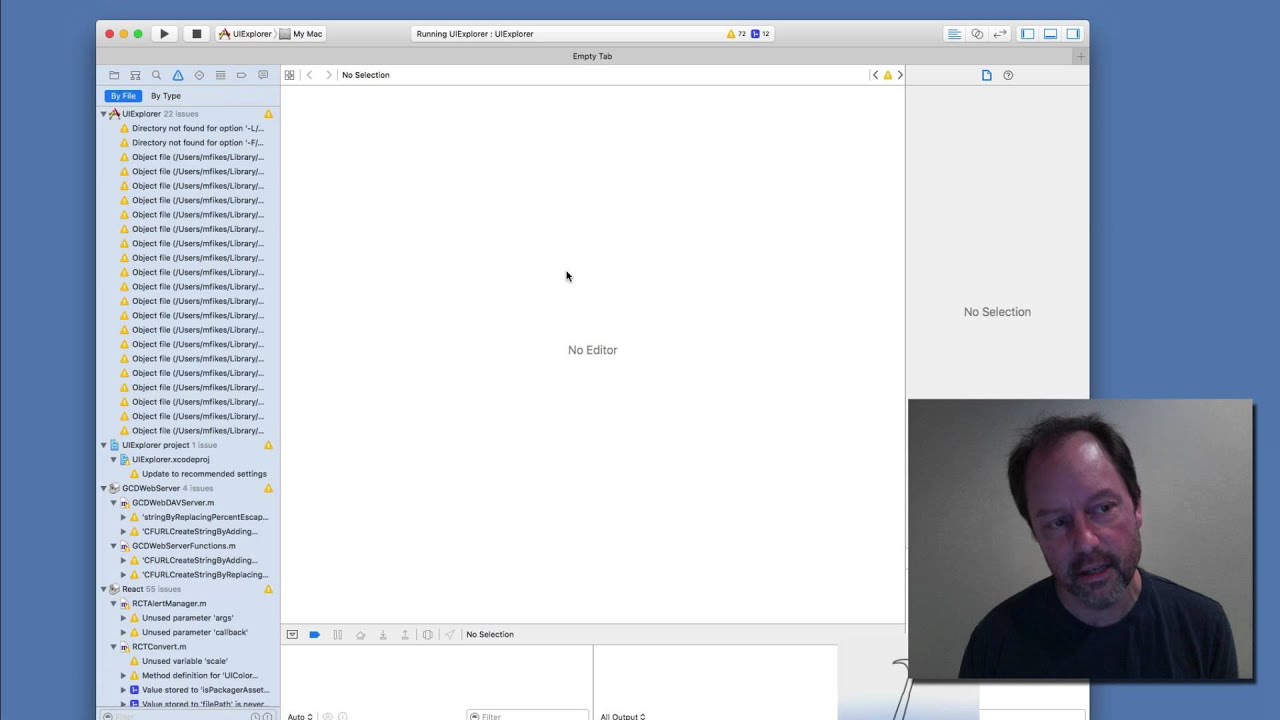This screenshot has height=720, width=1280.
Task: Click the Debug view hierarchy icon
Action: [427, 635]
